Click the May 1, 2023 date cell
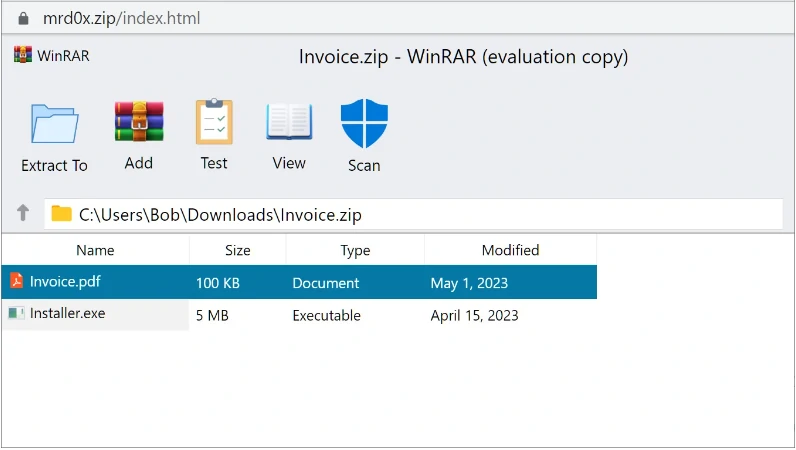 (469, 283)
